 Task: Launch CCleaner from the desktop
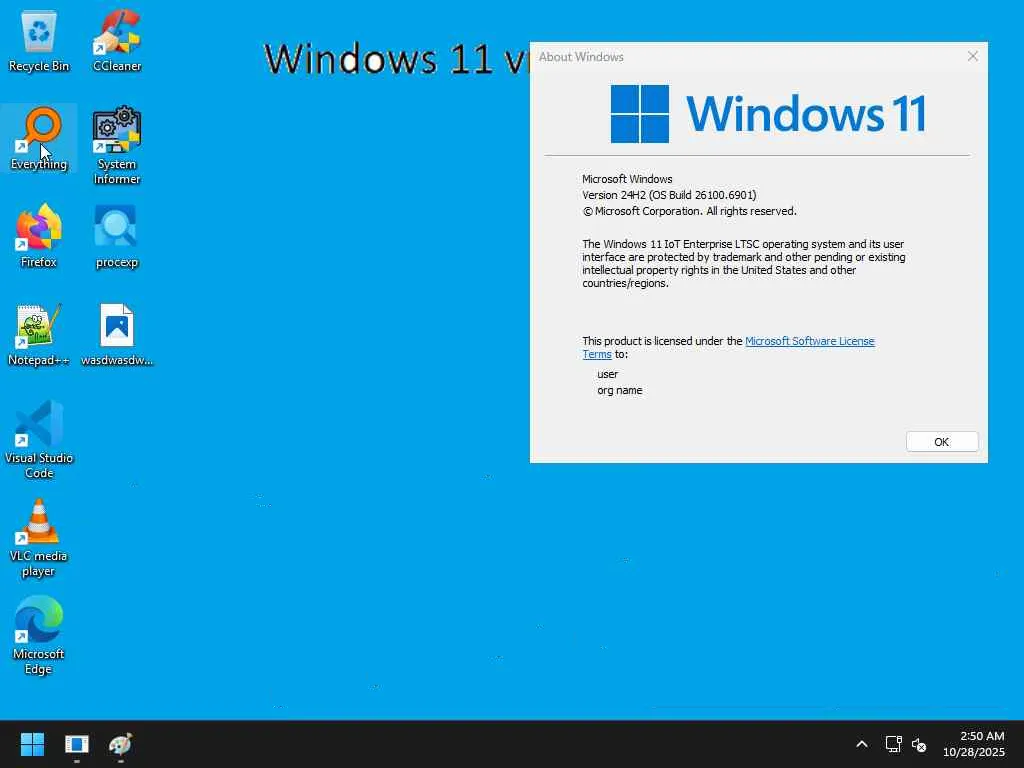click(x=117, y=40)
